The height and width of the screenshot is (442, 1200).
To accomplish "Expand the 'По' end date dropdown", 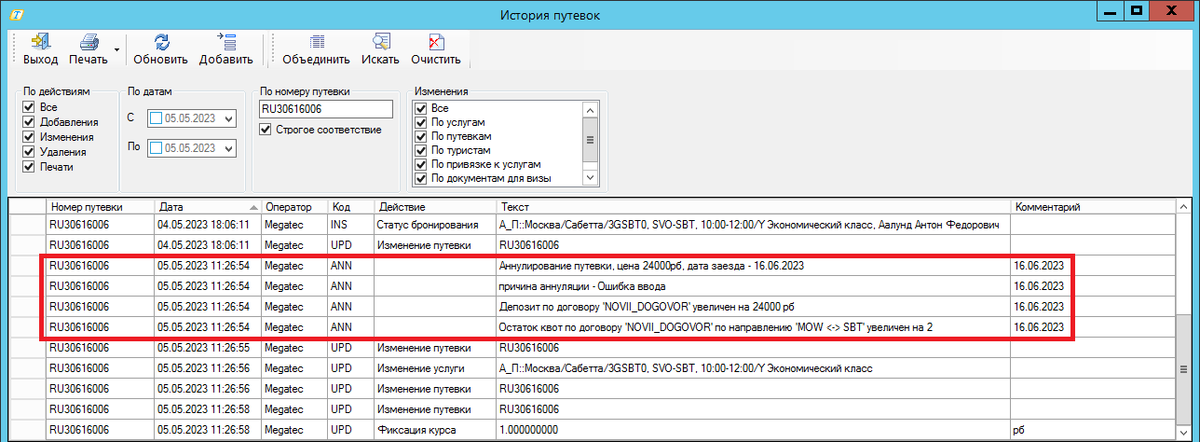I will click(229, 149).
